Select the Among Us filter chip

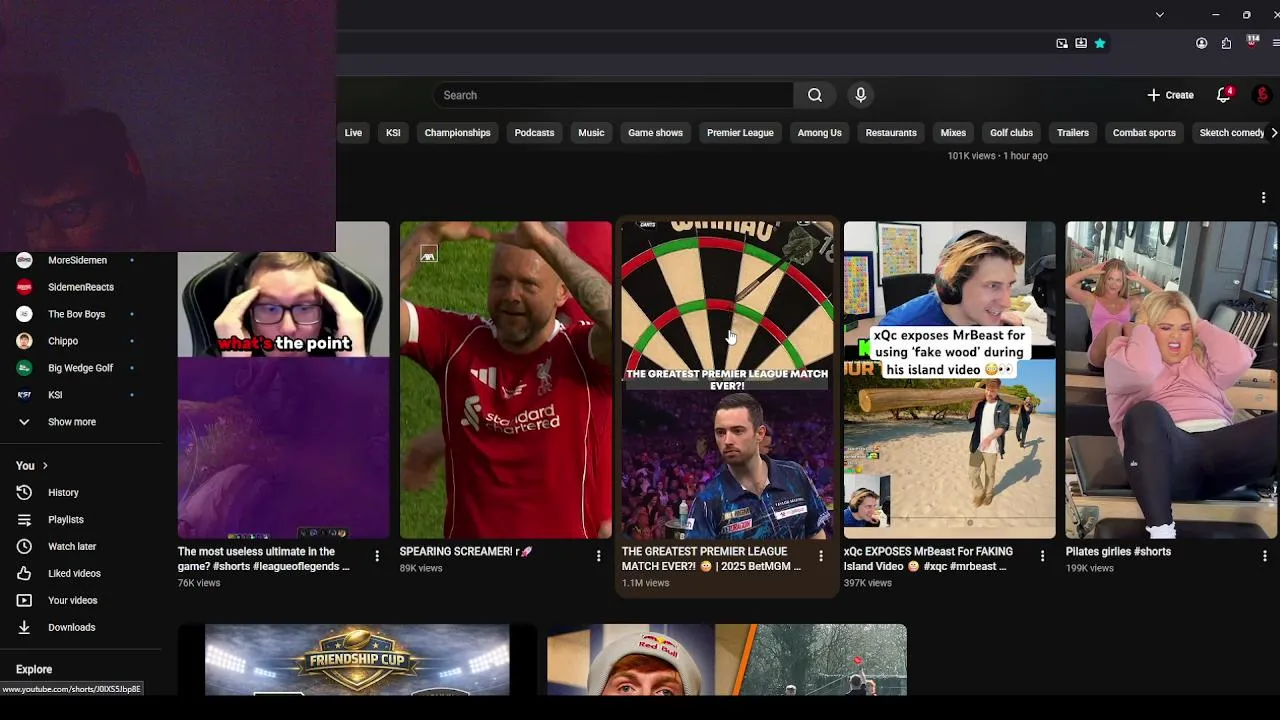point(819,132)
